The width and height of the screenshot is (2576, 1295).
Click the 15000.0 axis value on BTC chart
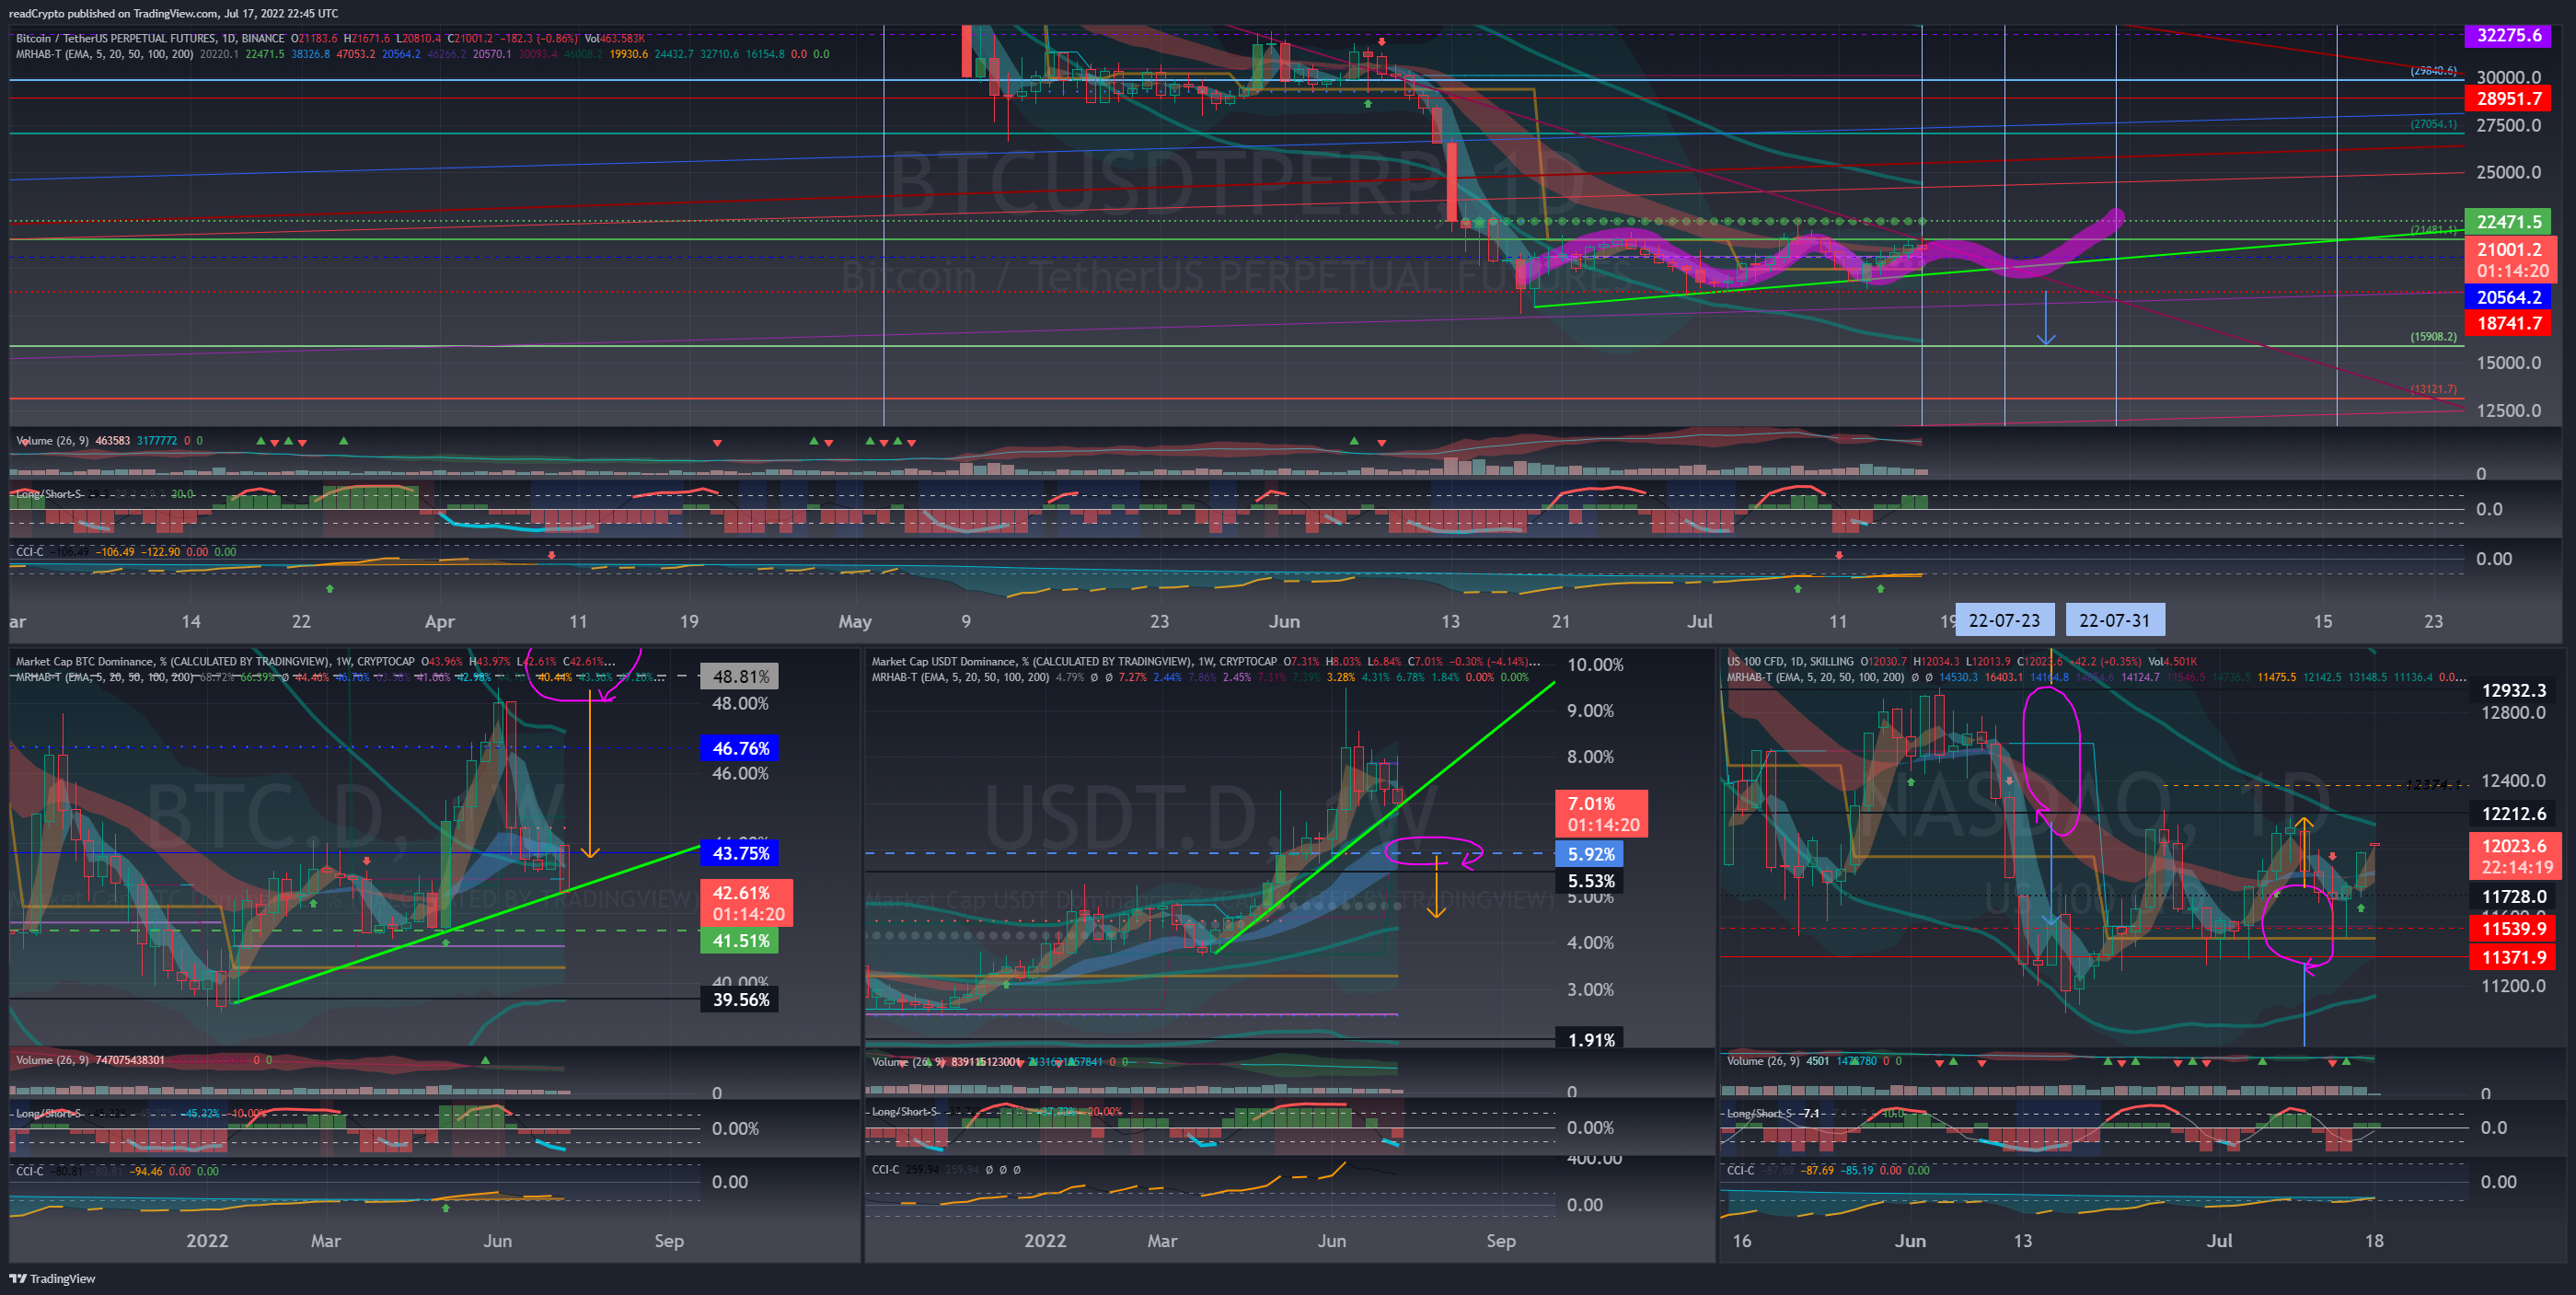tap(2508, 362)
